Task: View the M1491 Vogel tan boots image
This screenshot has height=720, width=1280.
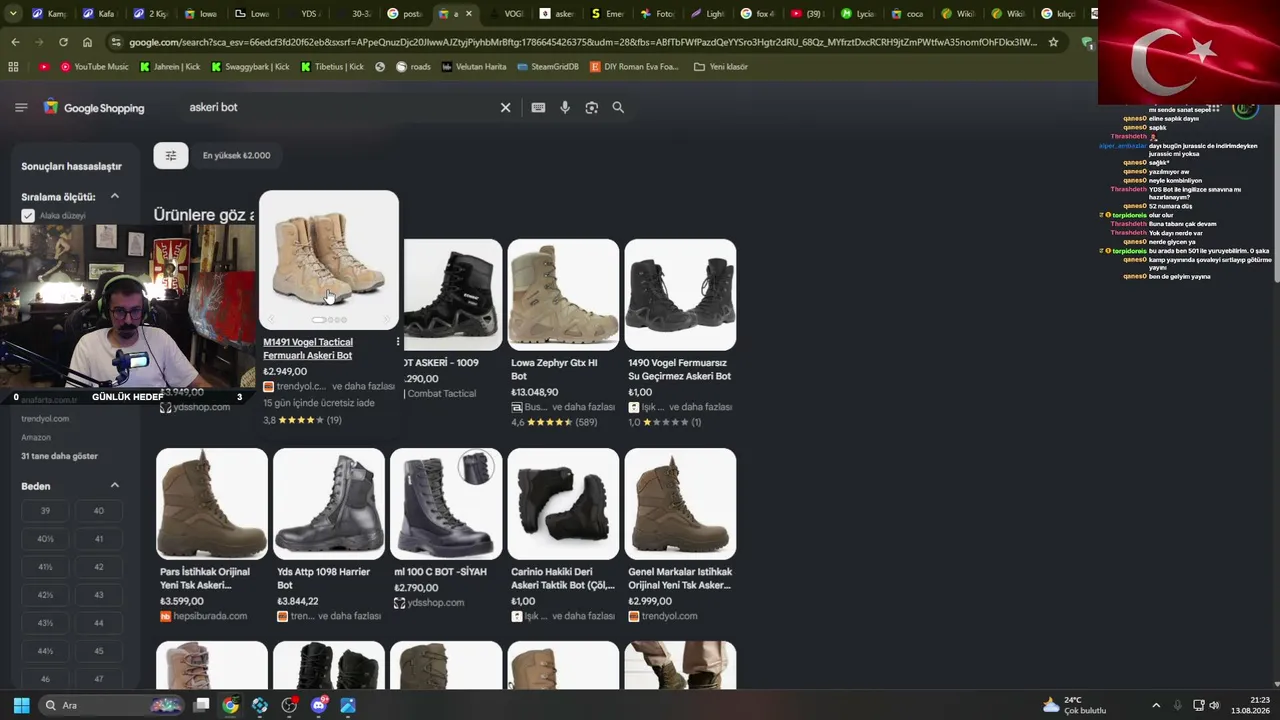Action: tap(329, 259)
